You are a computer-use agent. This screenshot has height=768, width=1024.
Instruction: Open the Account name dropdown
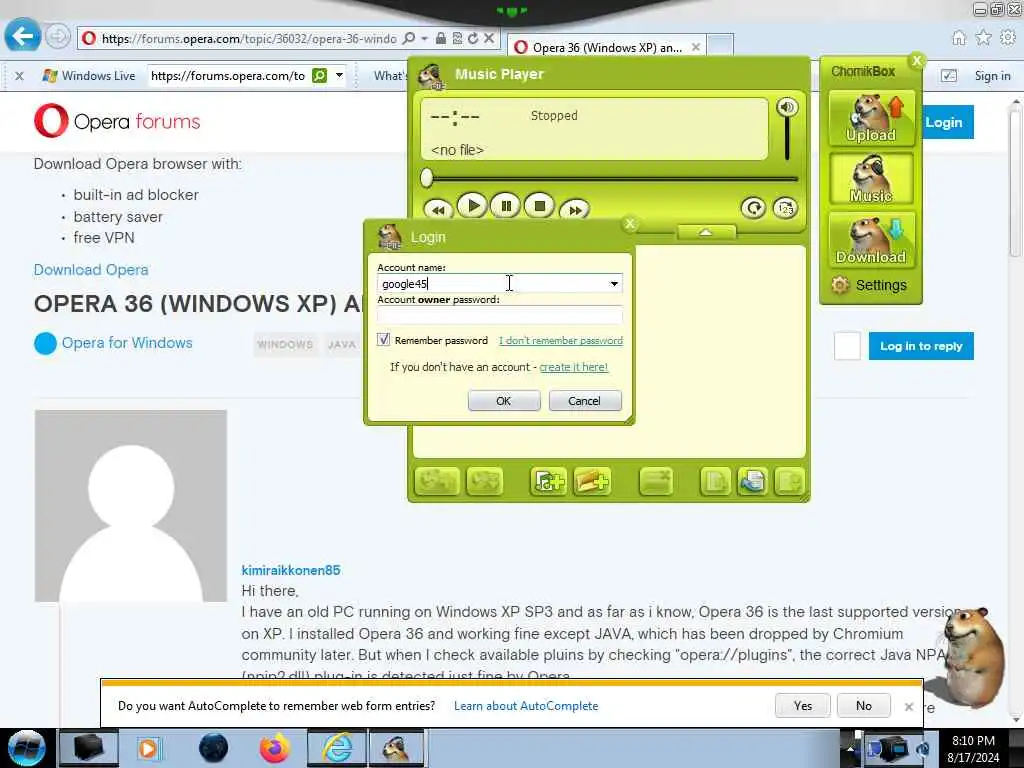(x=614, y=283)
